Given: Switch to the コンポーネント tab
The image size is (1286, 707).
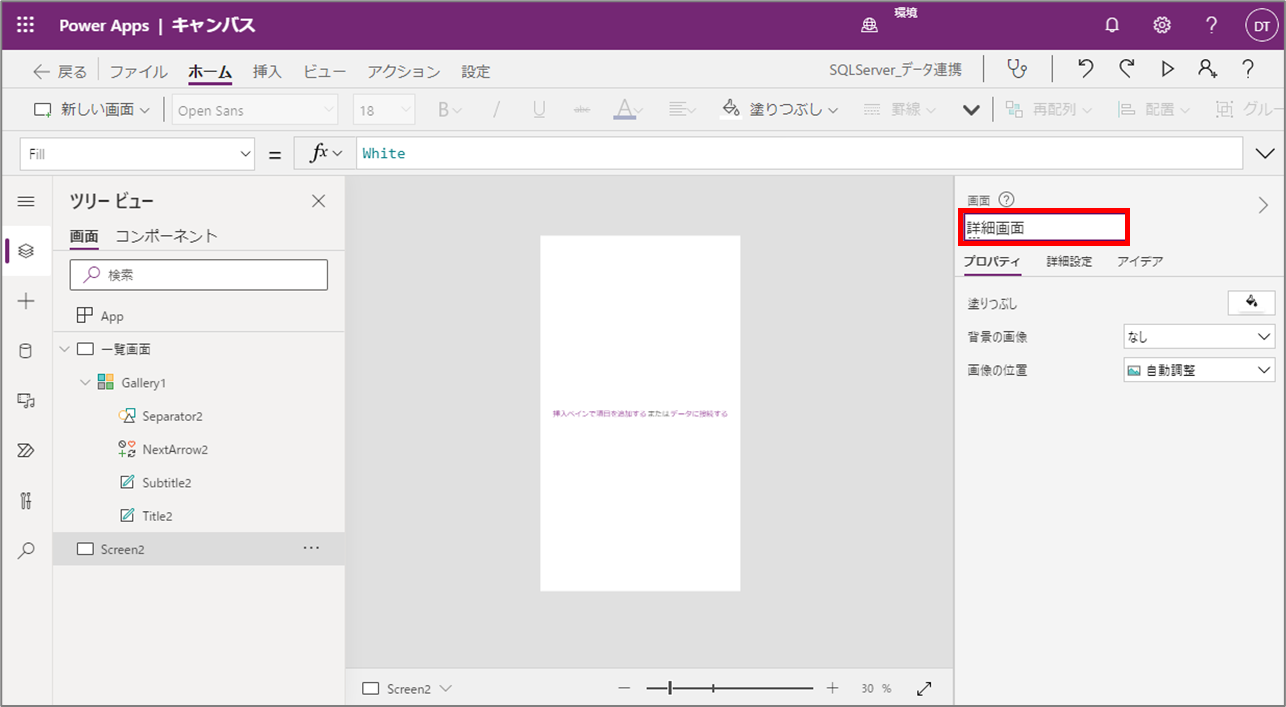Looking at the screenshot, I should click(x=166, y=236).
